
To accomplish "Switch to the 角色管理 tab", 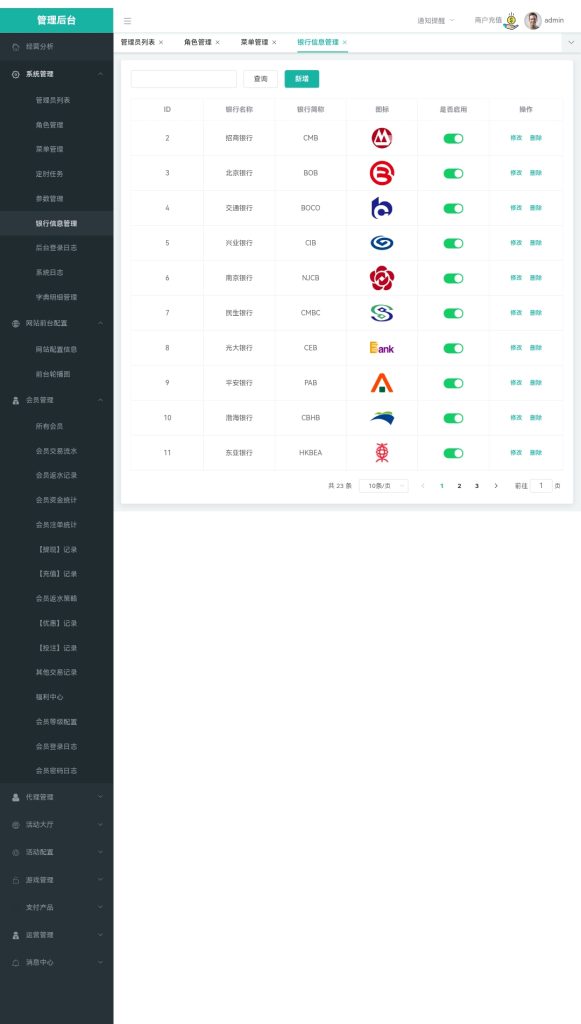I will click(x=198, y=42).
